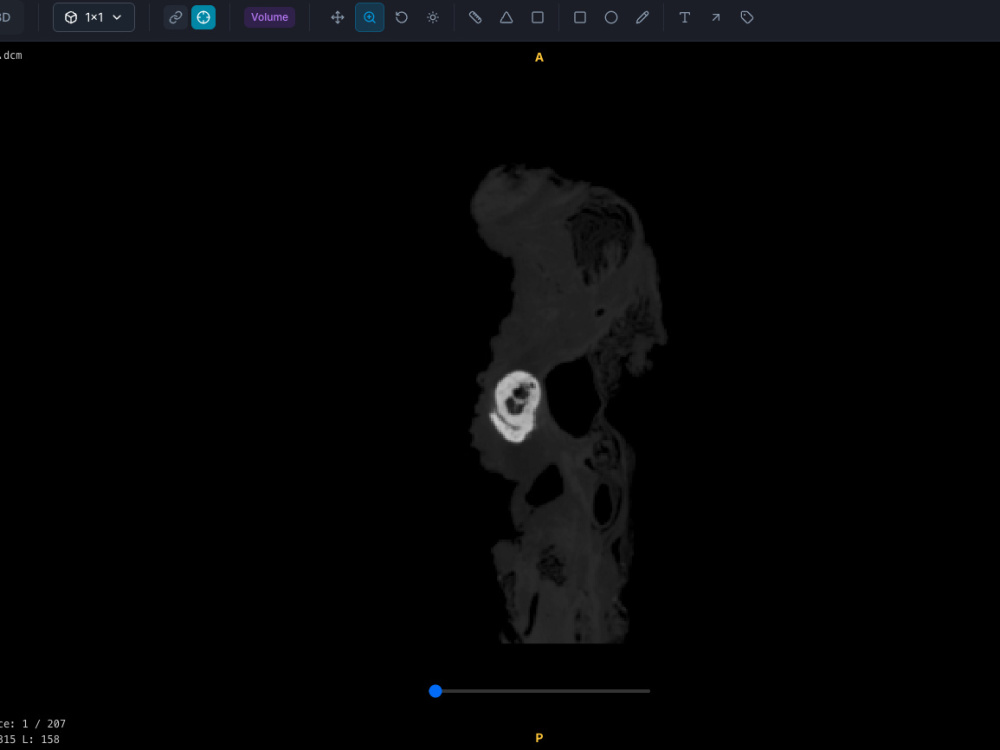Click the .dcm filename label
Screen dimensions: 1000x750
click(x=11, y=55)
